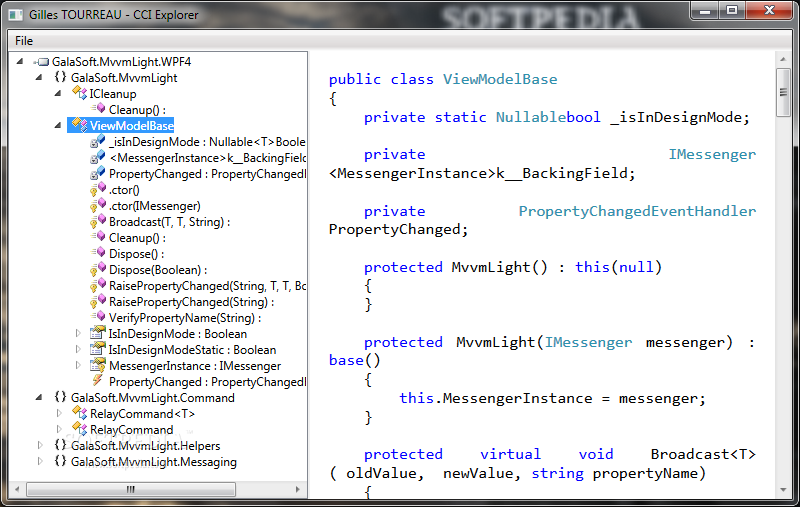800x507 pixels.
Task: Click the tree panel scroll left arrow
Action: pyautogui.click(x=17, y=489)
